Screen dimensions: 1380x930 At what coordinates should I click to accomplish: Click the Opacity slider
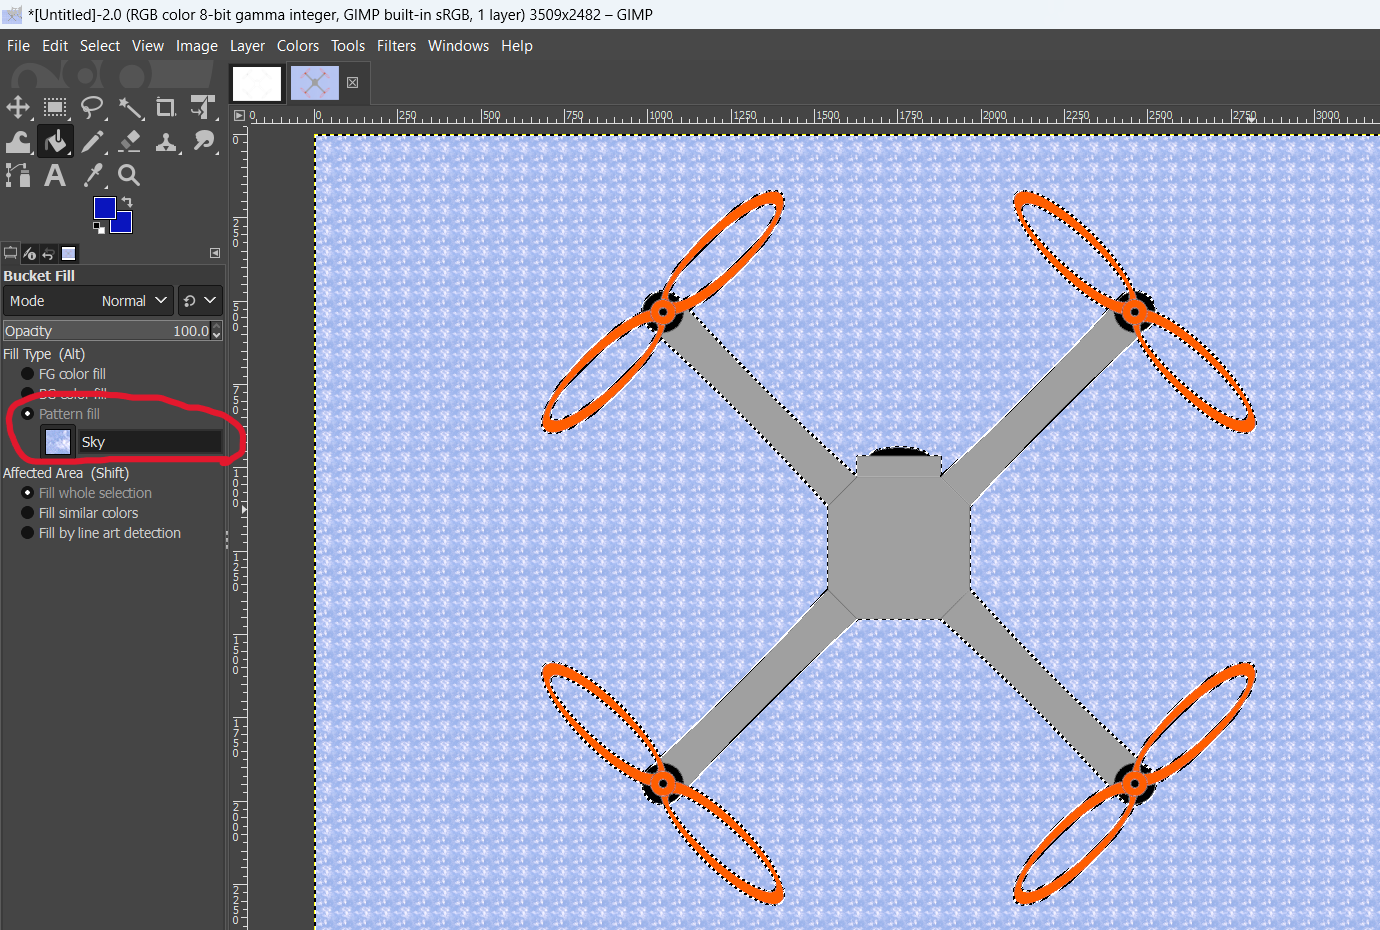[107, 331]
